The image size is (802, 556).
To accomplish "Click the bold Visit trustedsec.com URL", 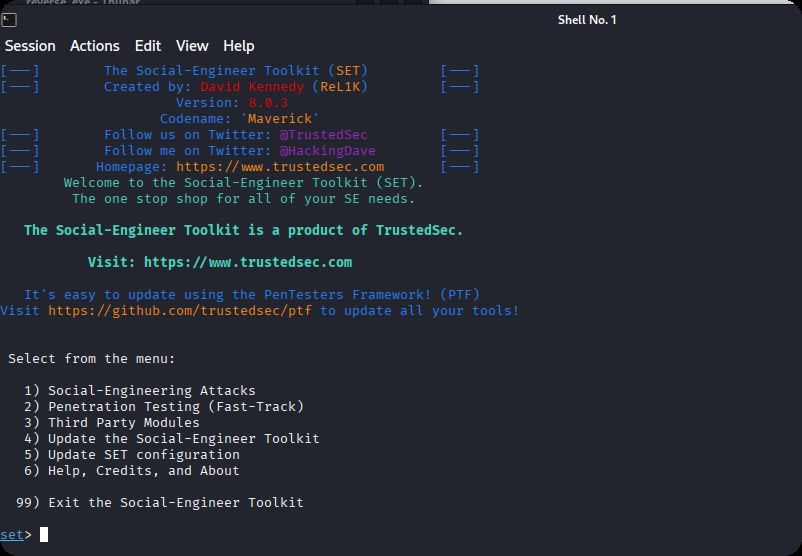I will (248, 263).
